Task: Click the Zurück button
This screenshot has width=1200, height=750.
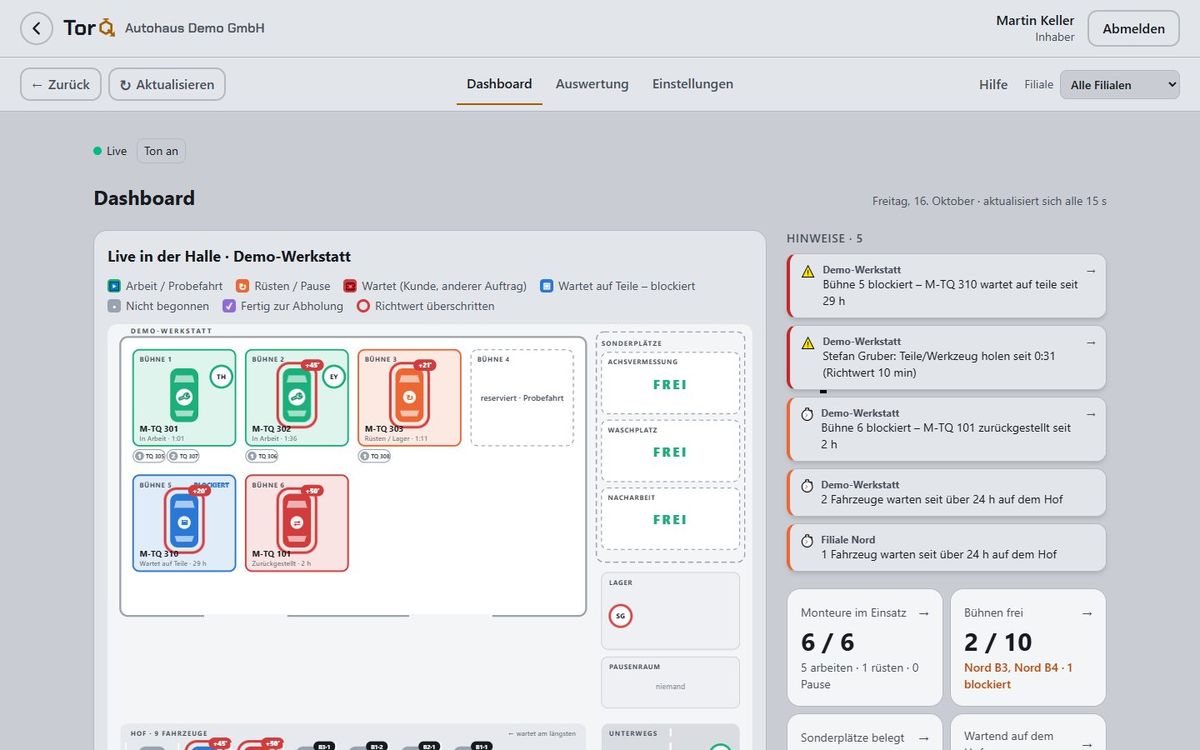Action: coord(60,84)
